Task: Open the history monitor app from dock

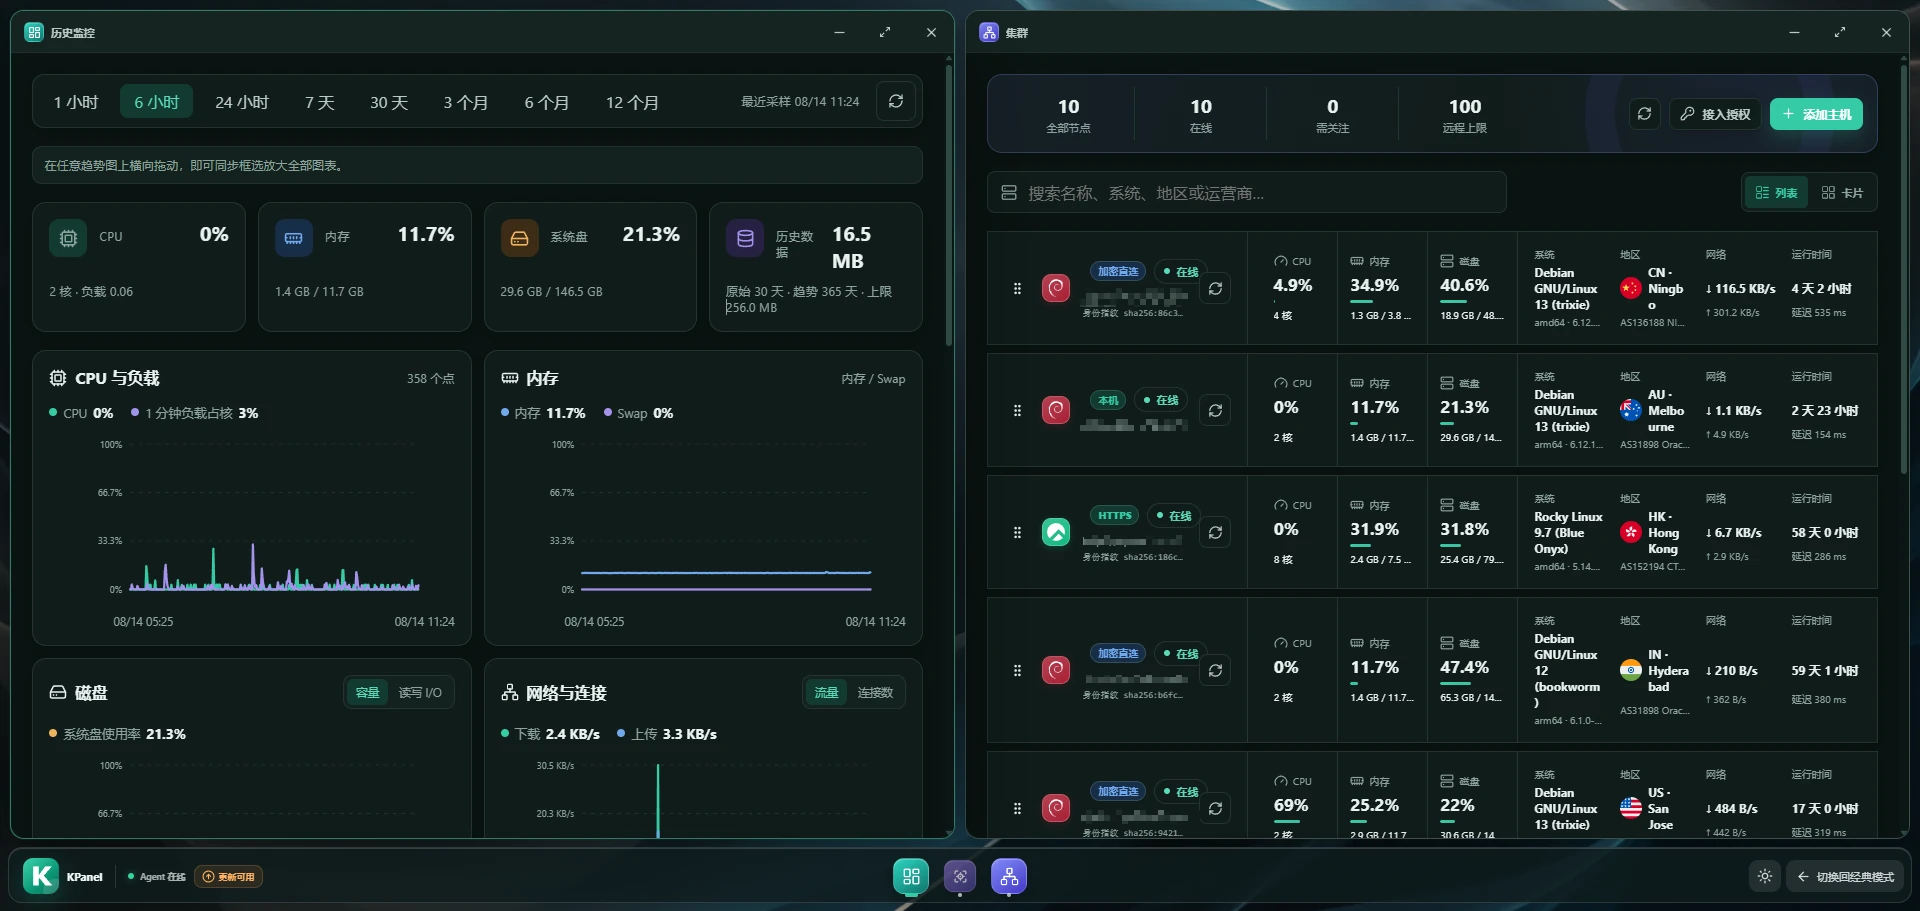Action: tap(911, 877)
